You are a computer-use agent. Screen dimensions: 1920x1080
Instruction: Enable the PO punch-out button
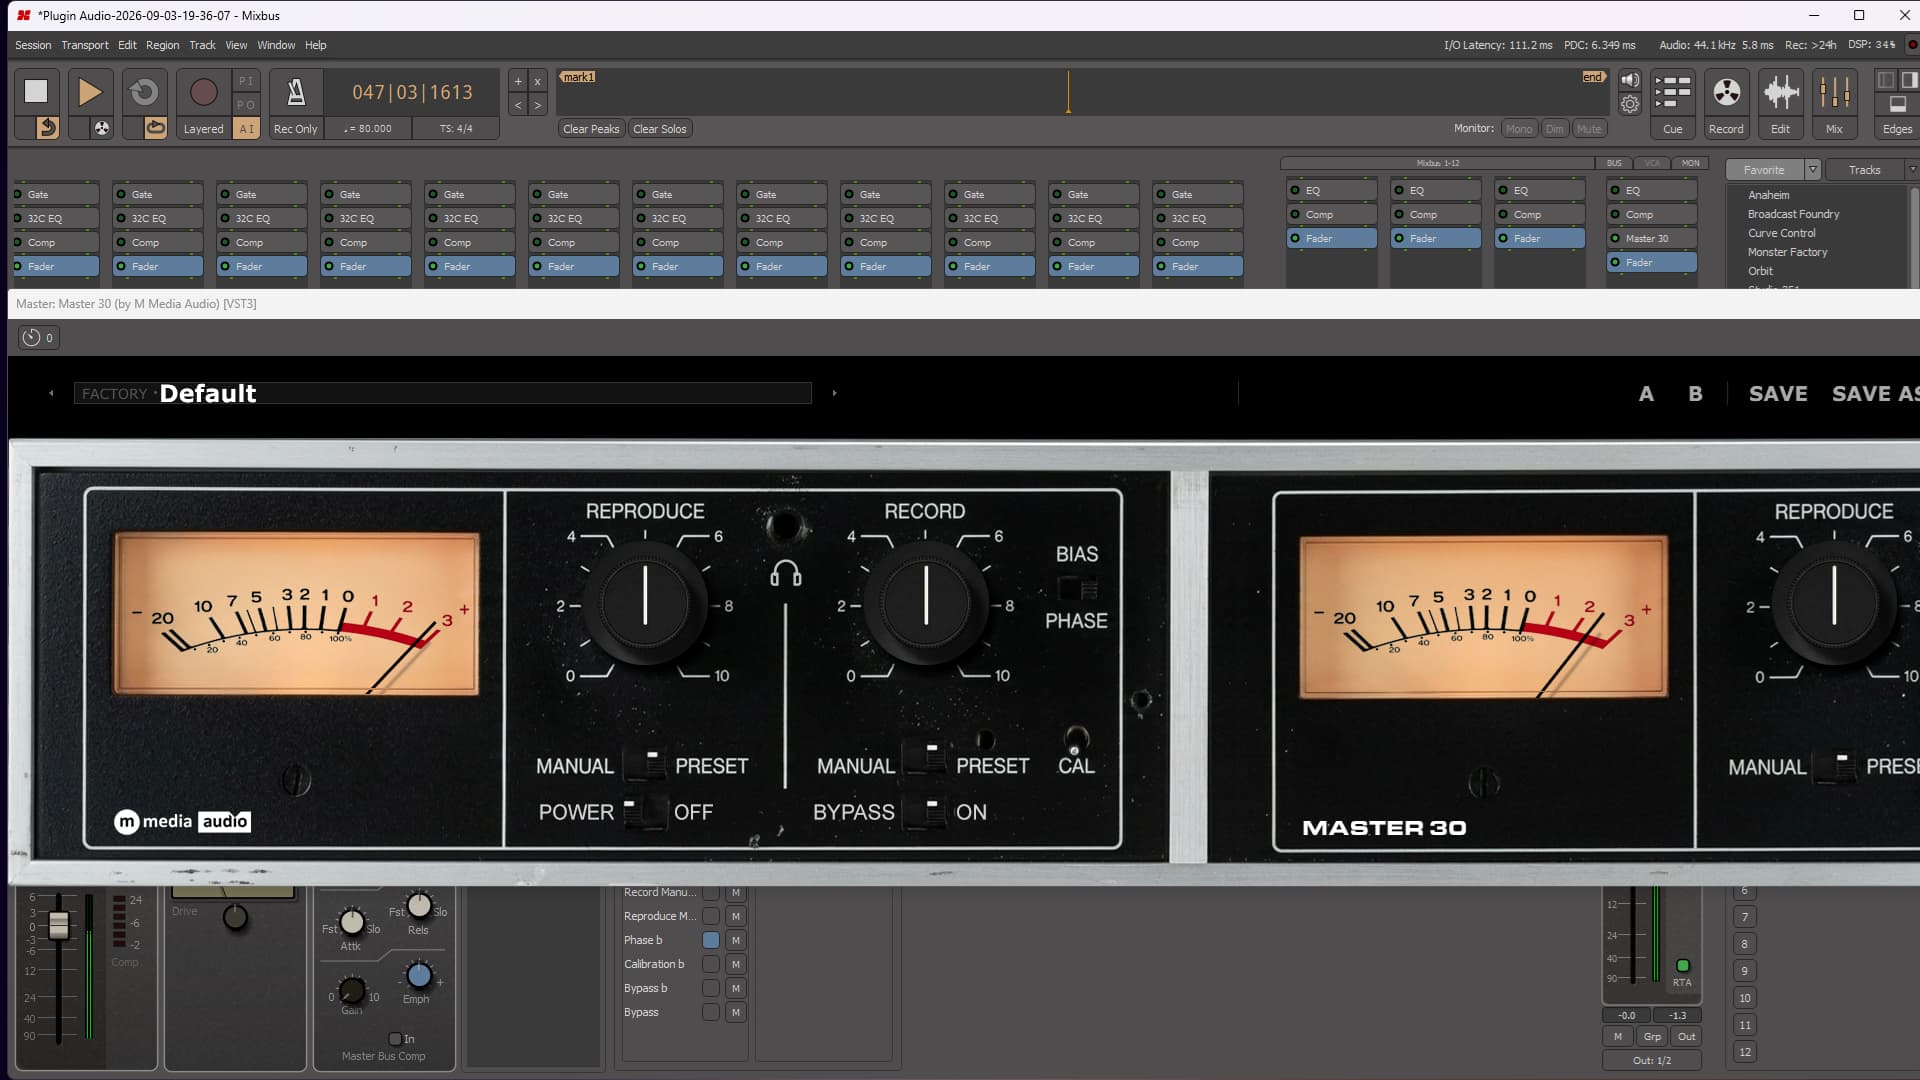tap(246, 104)
